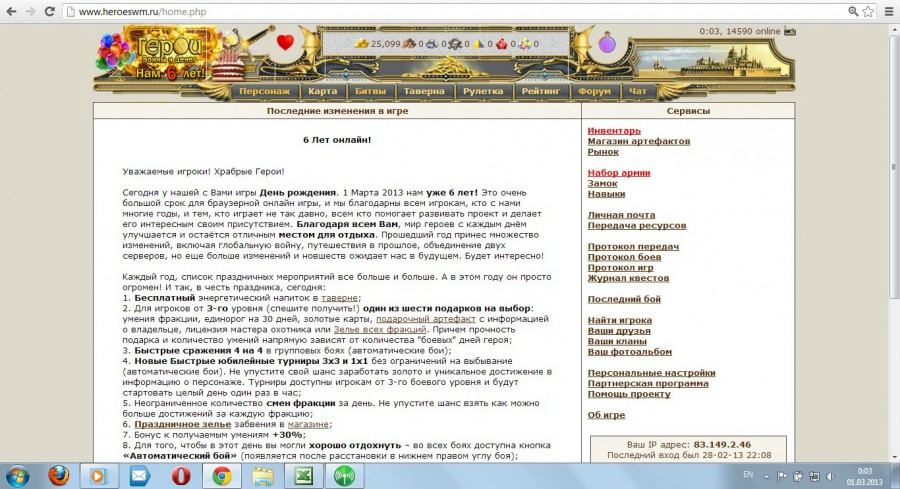Viewport: 900px width, 489px height.
Task: Open the media player from the taskbar
Action: pyautogui.click(x=98, y=476)
